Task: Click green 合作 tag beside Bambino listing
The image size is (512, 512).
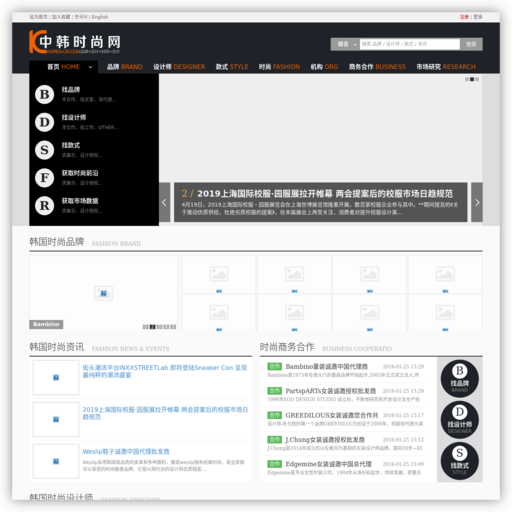Action: tap(275, 366)
